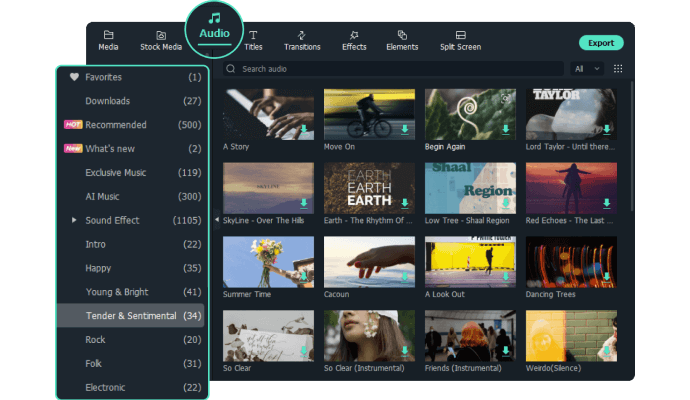Open the AI Music category

click(102, 196)
